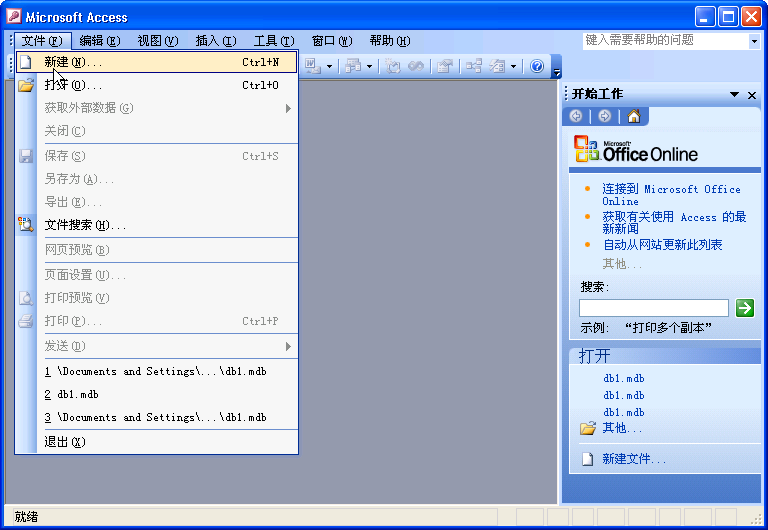This screenshot has width=768, height=530.
Task: Open the New Object dropdown arrow
Action: click(x=513, y=66)
